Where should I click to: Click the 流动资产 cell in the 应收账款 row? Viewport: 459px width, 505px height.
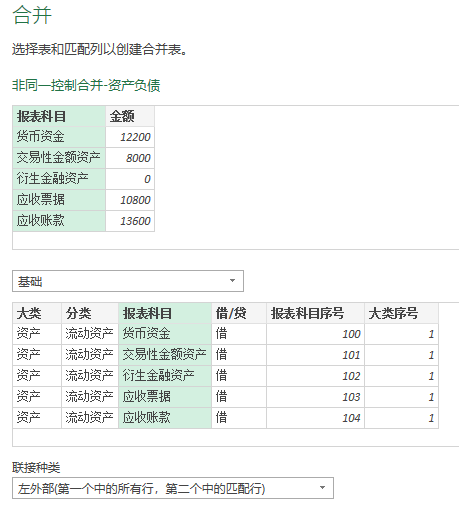point(90,418)
